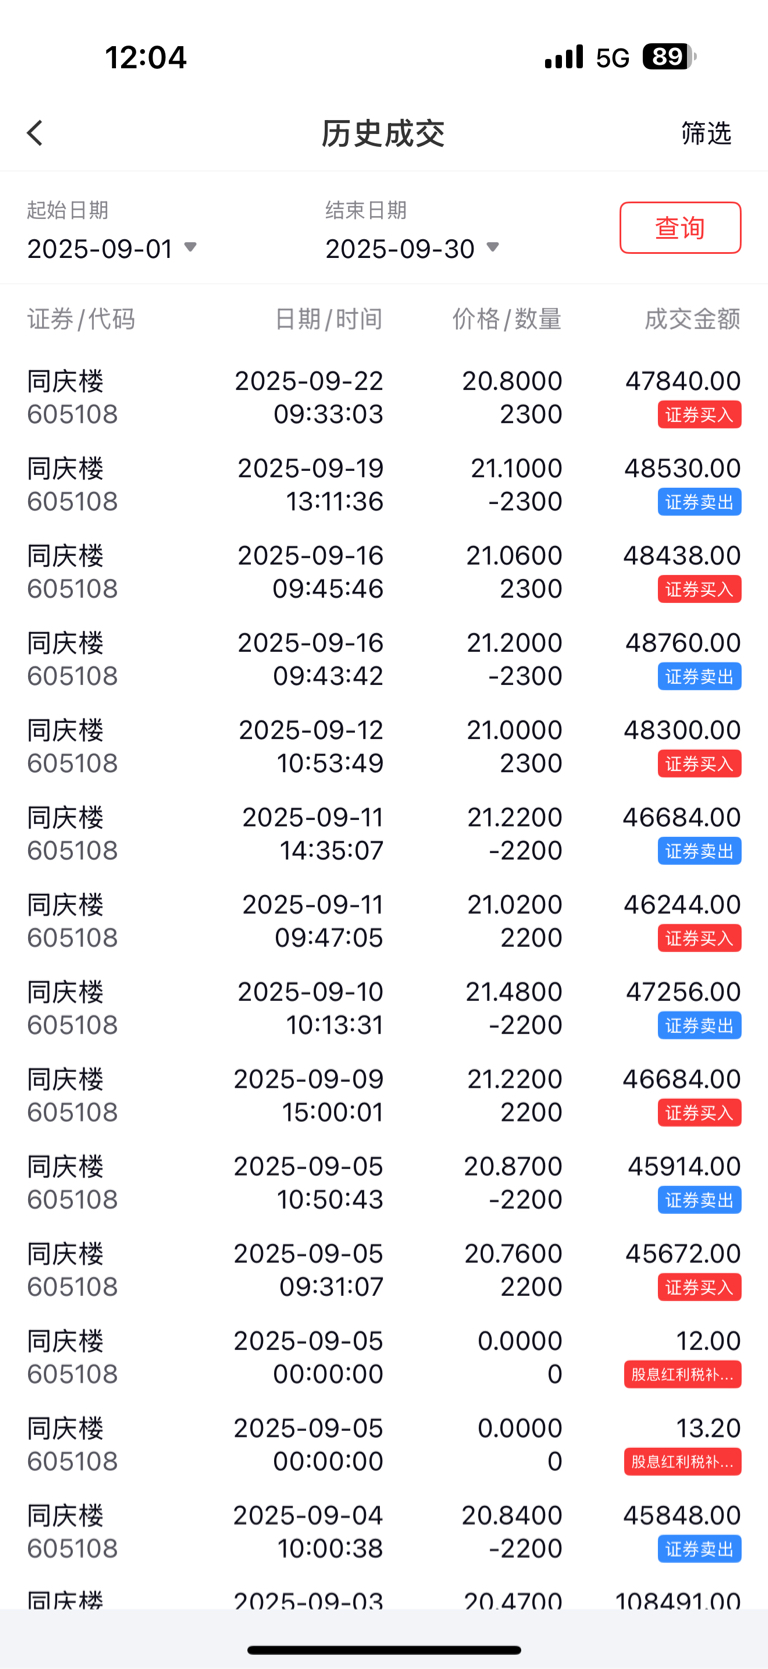The width and height of the screenshot is (768, 1669).
Task: Tap 证券卖出 tag on 09-19 trade
Action: point(699,502)
